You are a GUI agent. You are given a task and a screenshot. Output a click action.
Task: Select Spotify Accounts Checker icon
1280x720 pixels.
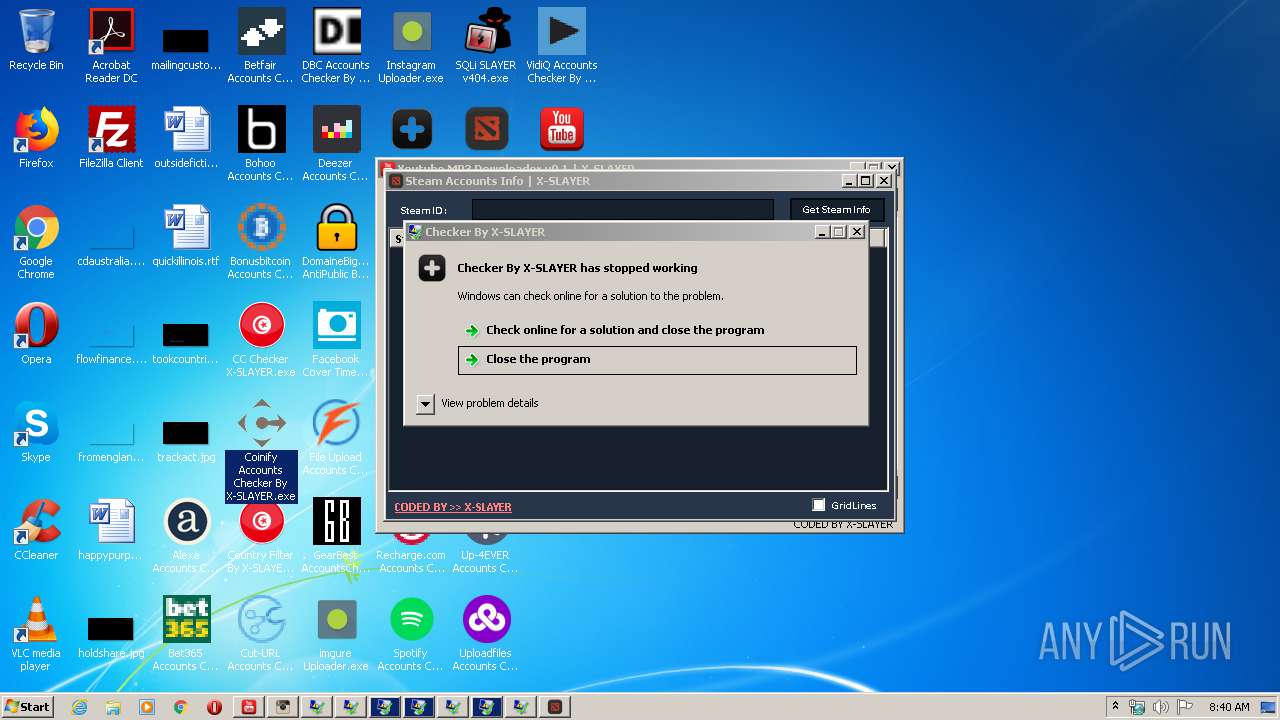click(x=411, y=634)
